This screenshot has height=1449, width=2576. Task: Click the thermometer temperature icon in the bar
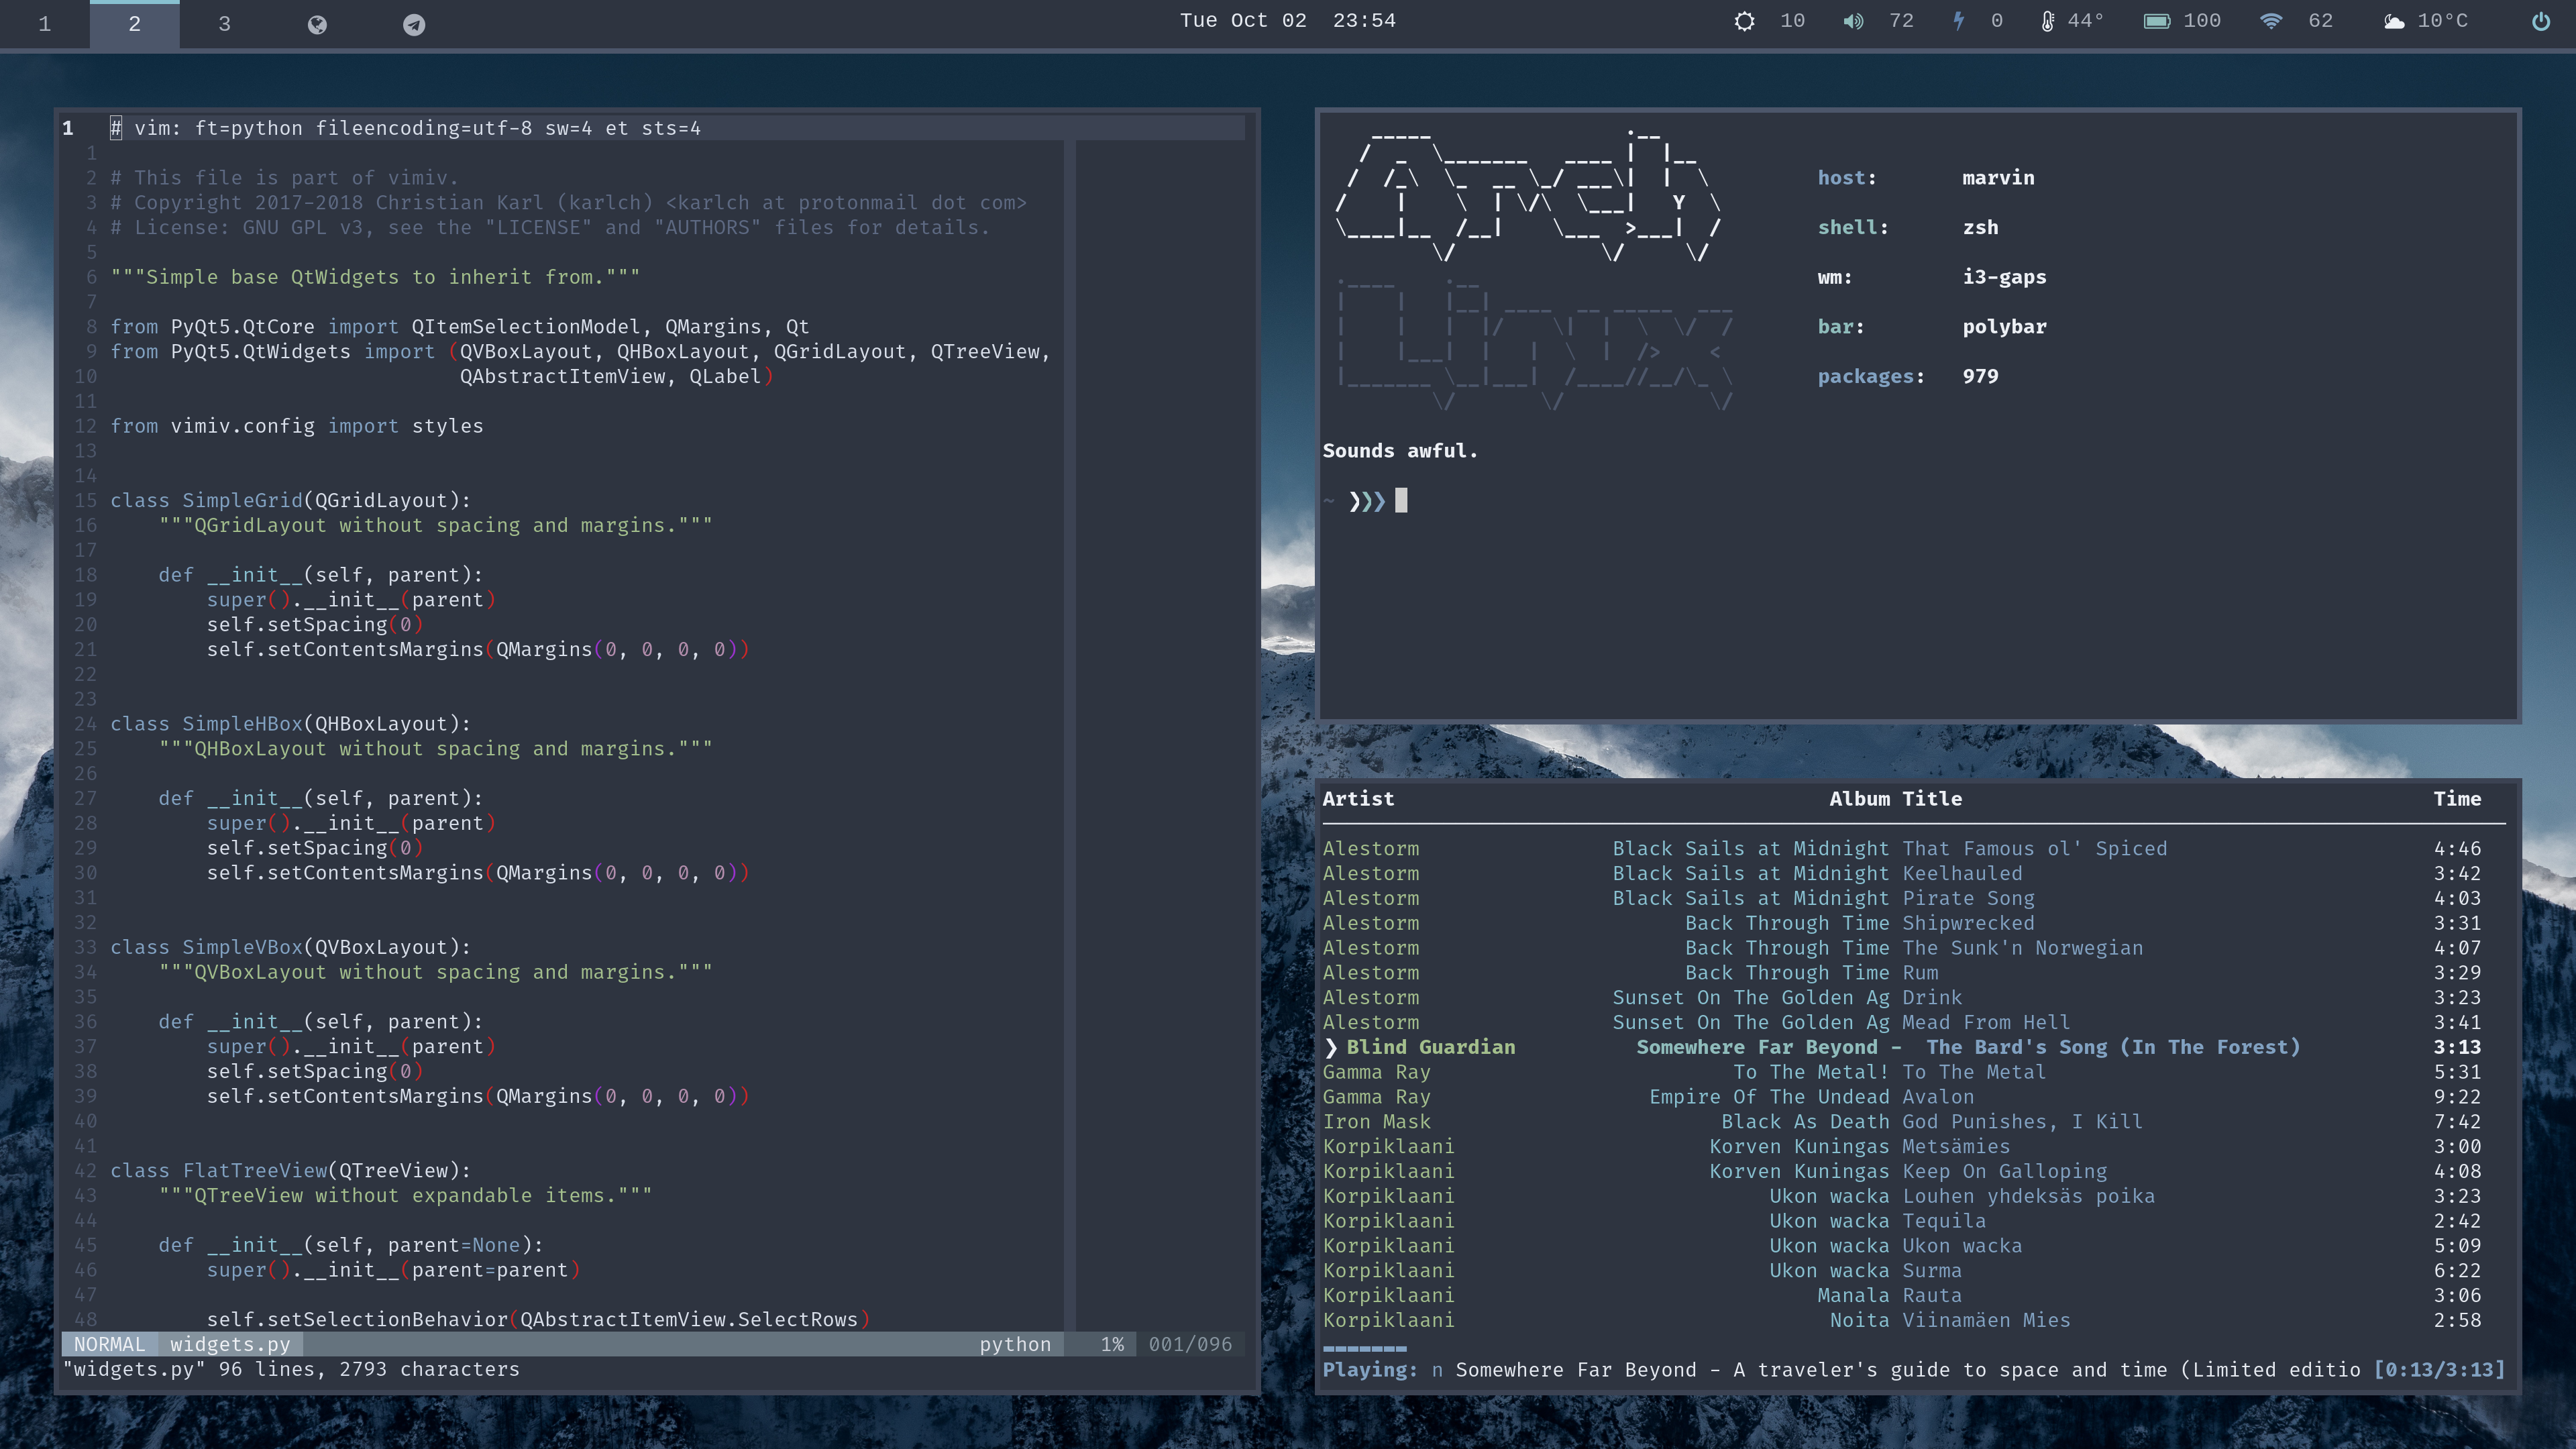click(2047, 21)
